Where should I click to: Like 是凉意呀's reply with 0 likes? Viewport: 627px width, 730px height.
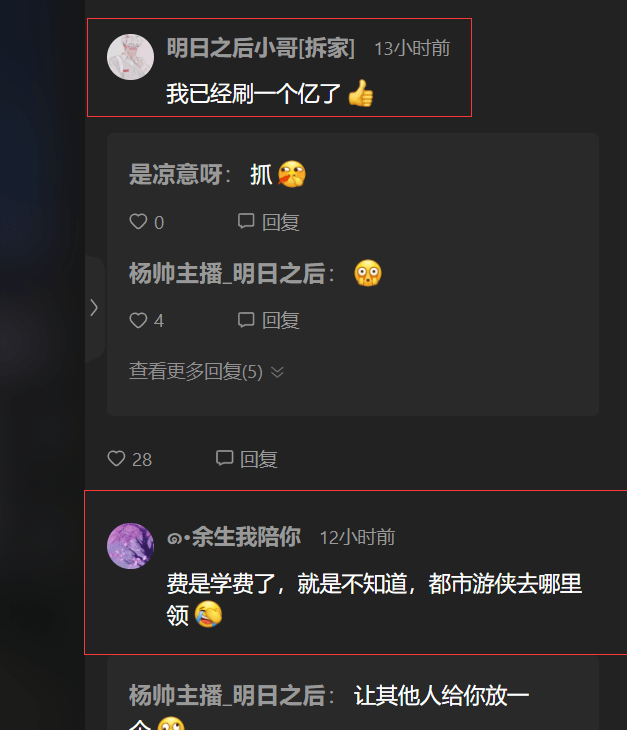(138, 222)
